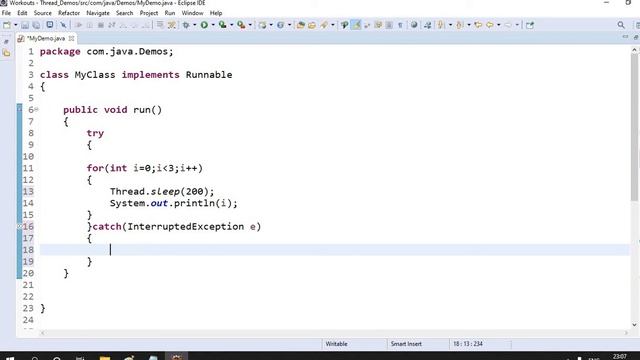Toggle Show Whitespace Characters icon

pyautogui.click(x=400, y=25)
